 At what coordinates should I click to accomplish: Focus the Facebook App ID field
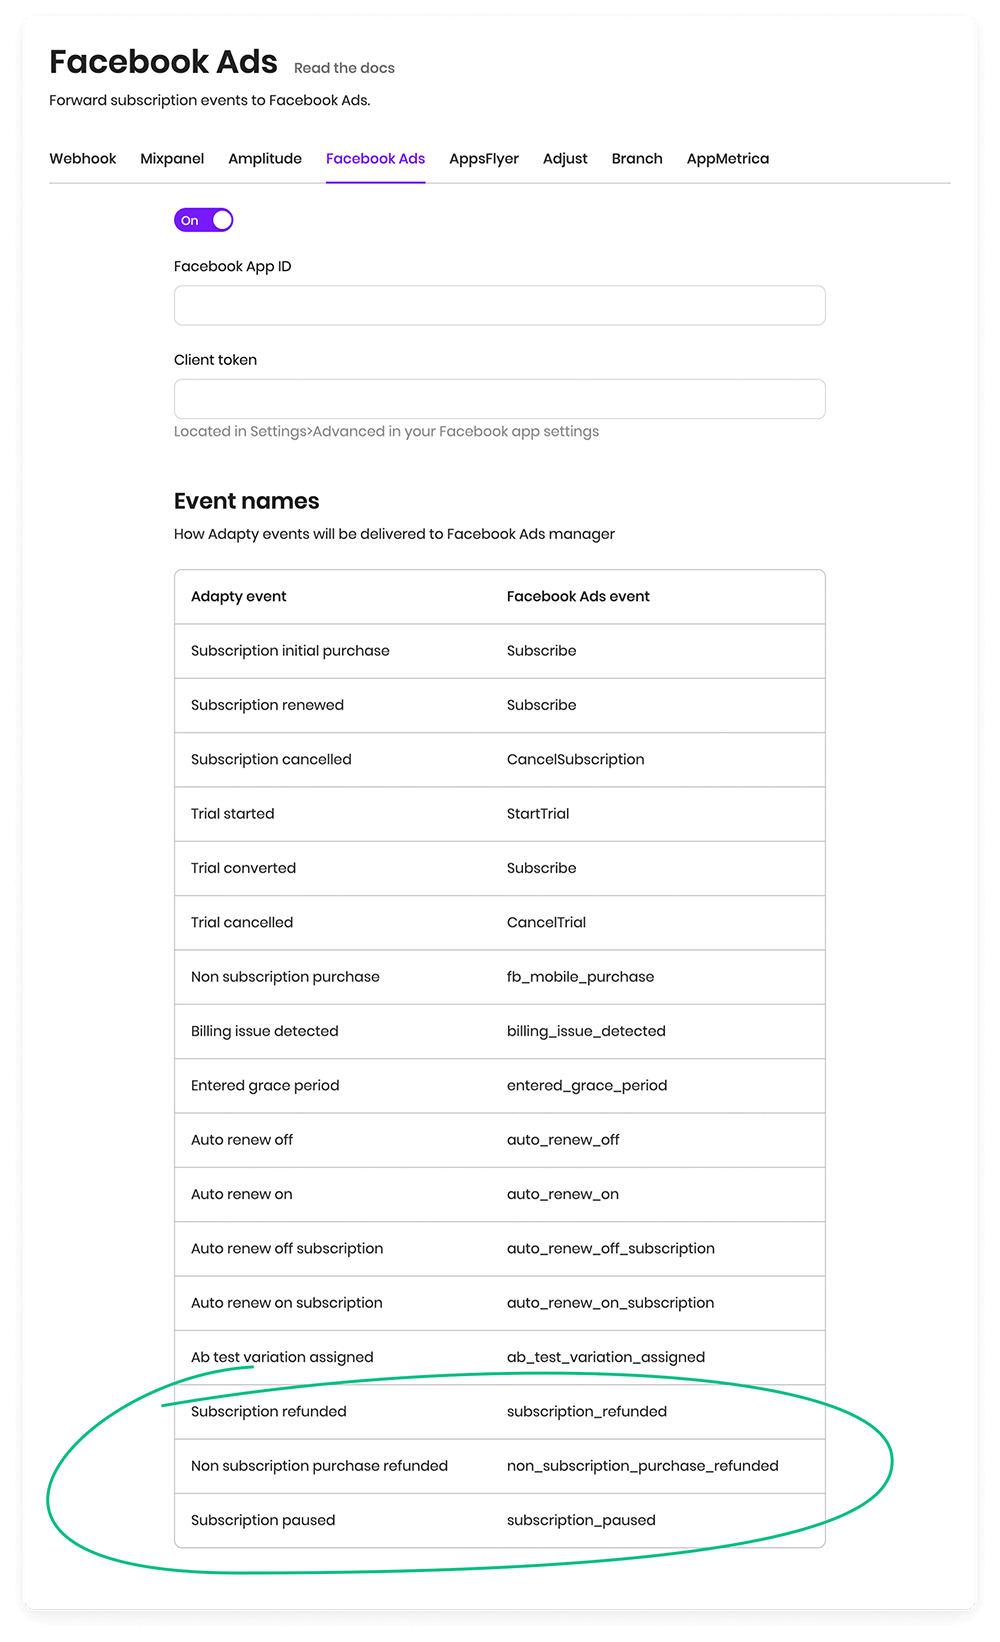(x=500, y=305)
